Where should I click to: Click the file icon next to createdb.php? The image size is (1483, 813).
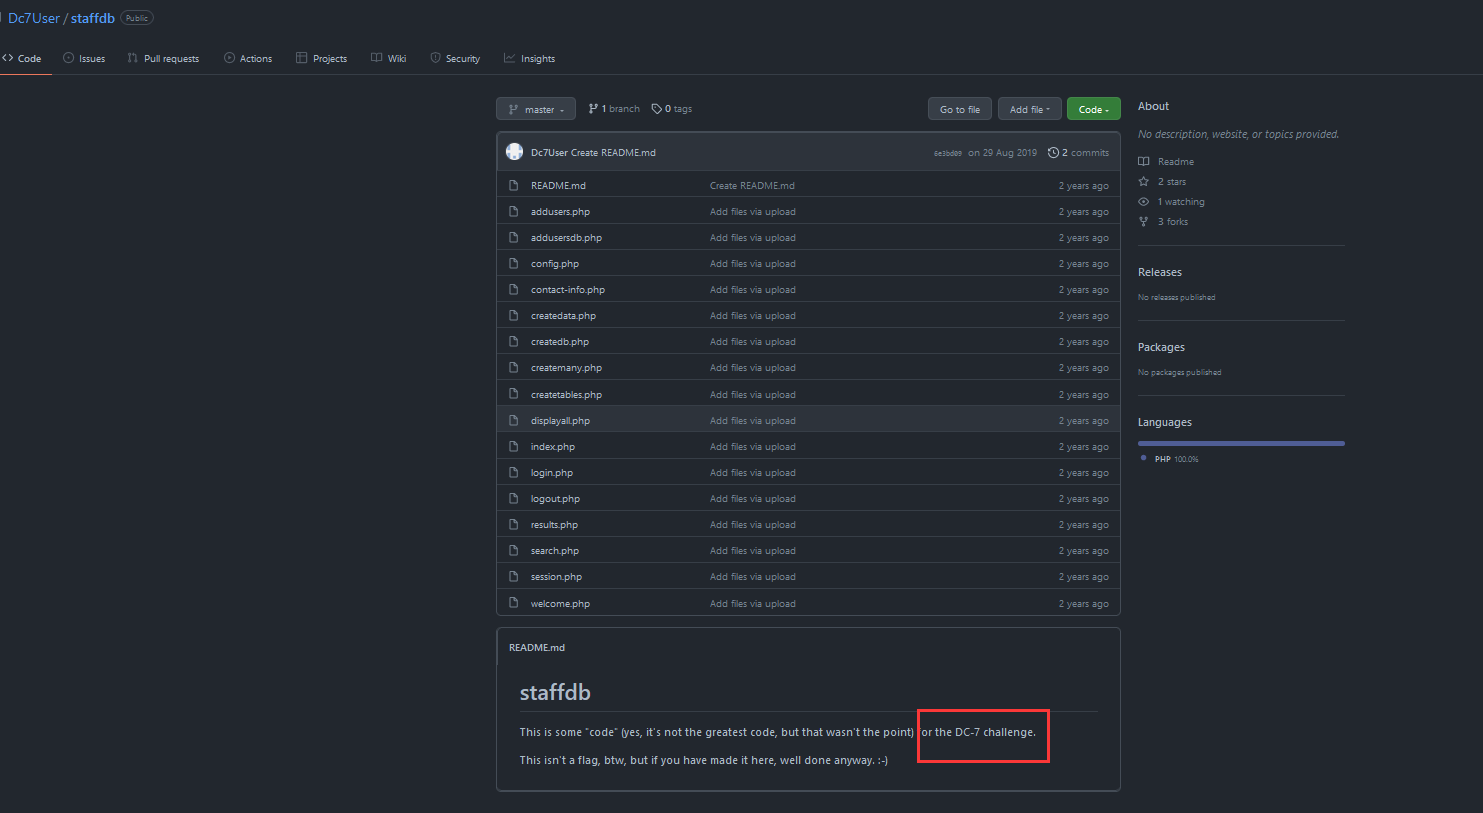(513, 342)
